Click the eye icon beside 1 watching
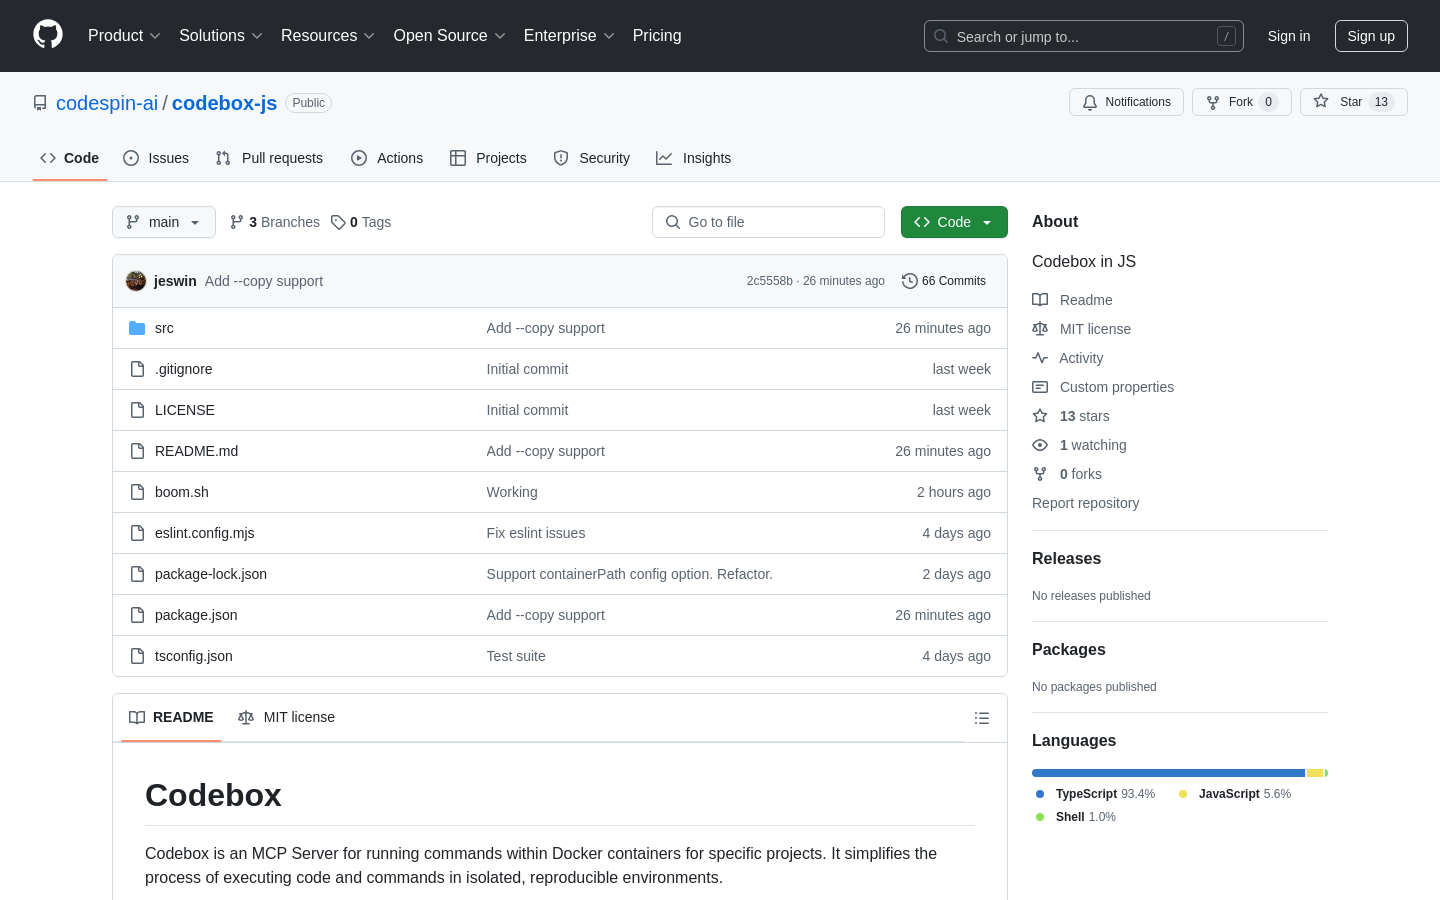 [x=1040, y=445]
